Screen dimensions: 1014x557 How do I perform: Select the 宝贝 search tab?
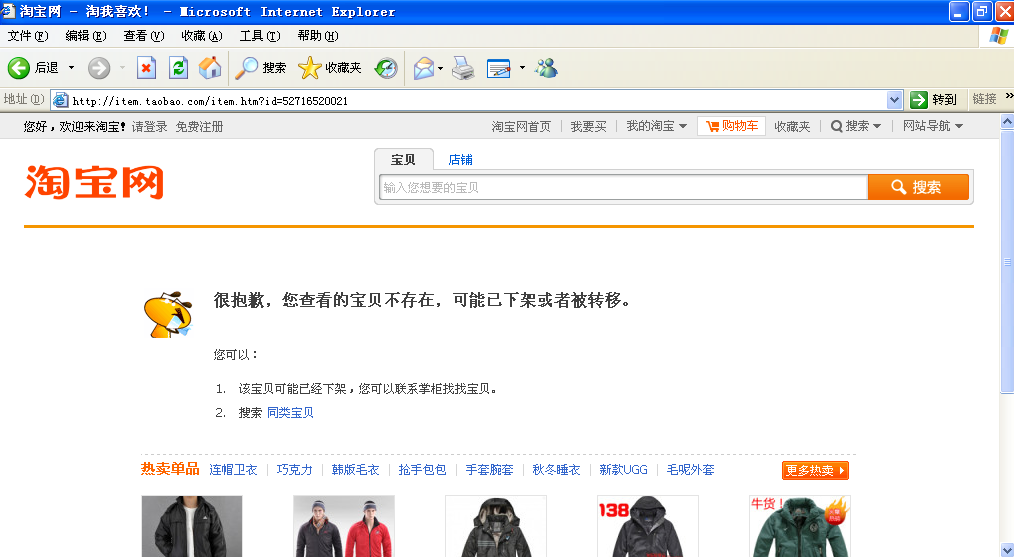(404, 160)
